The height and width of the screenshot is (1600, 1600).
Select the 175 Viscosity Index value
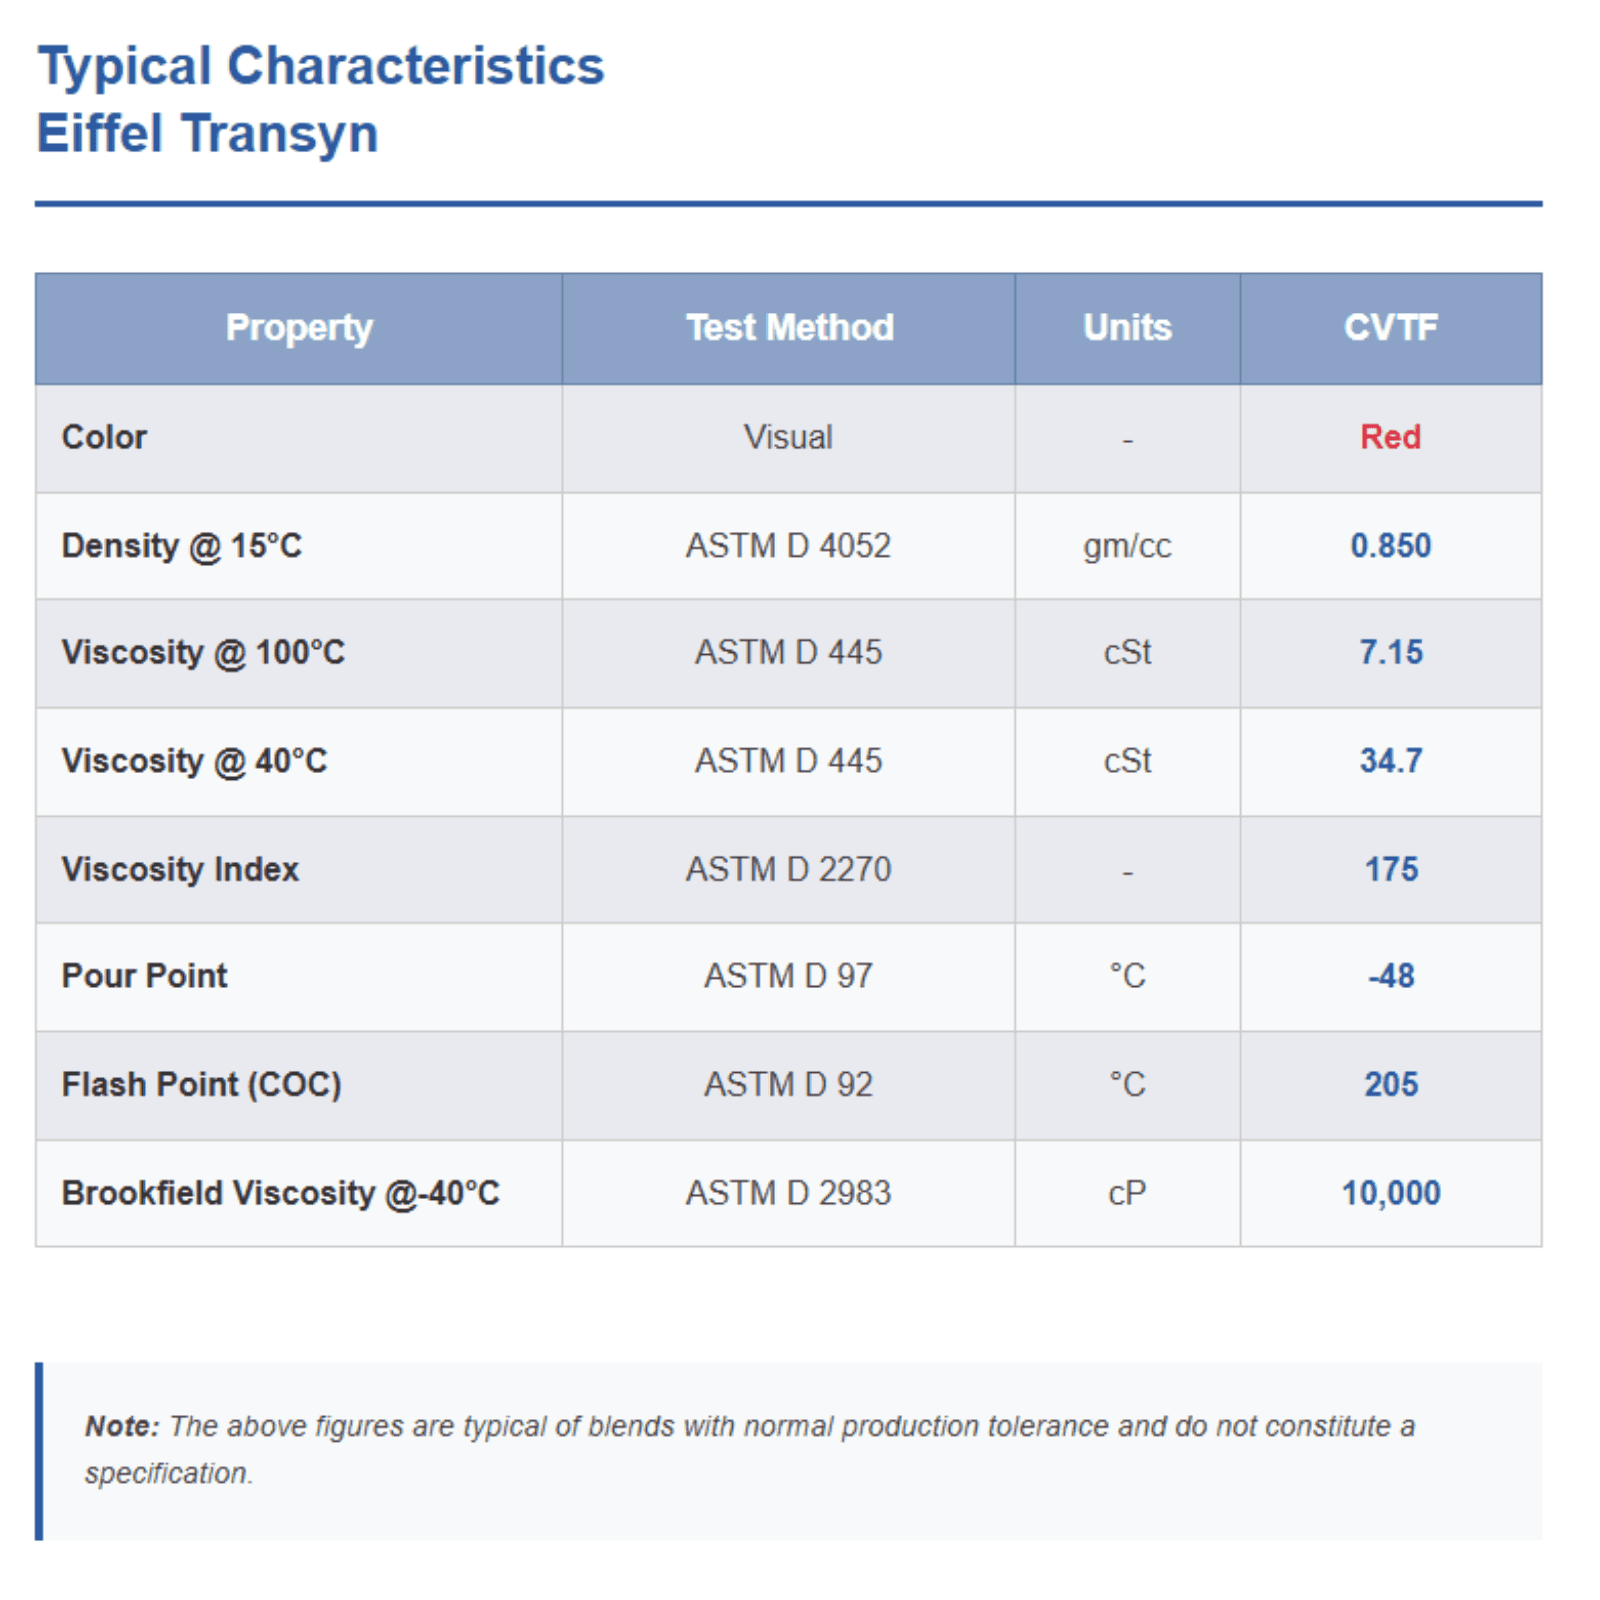pyautogui.click(x=1391, y=870)
